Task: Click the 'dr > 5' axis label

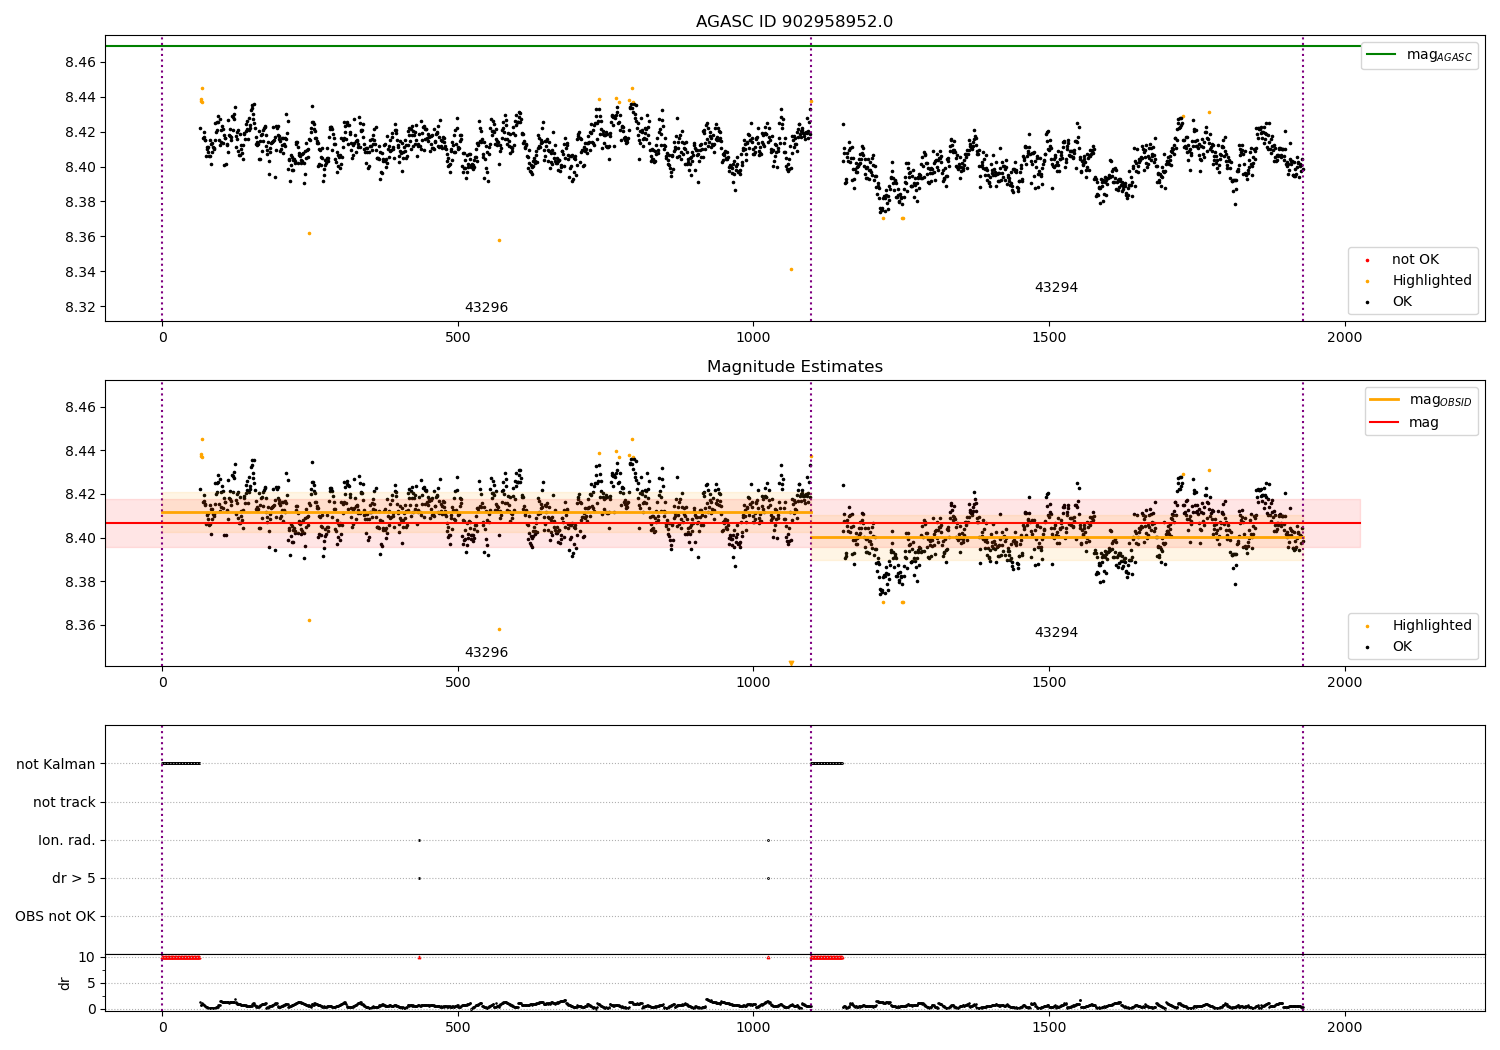Action: click(x=74, y=879)
